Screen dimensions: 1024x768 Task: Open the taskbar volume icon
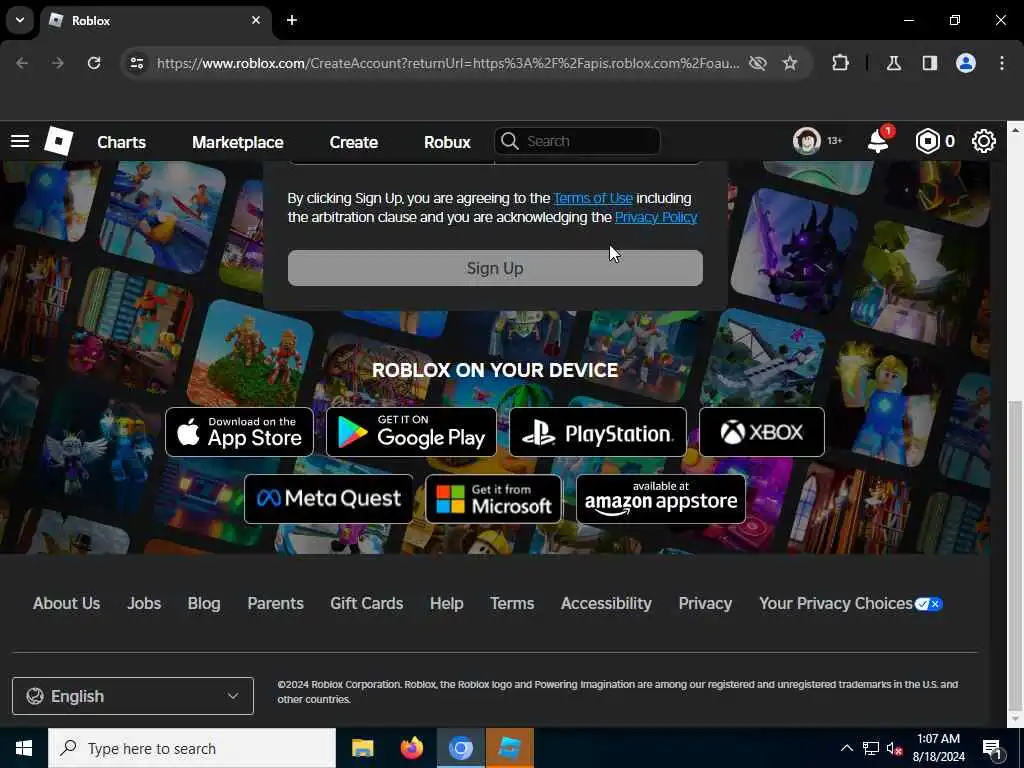pyautogui.click(x=894, y=748)
